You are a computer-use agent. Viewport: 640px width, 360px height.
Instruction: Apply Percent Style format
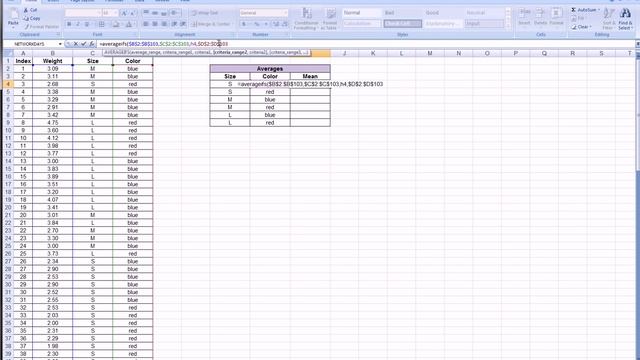pyautogui.click(x=257, y=24)
